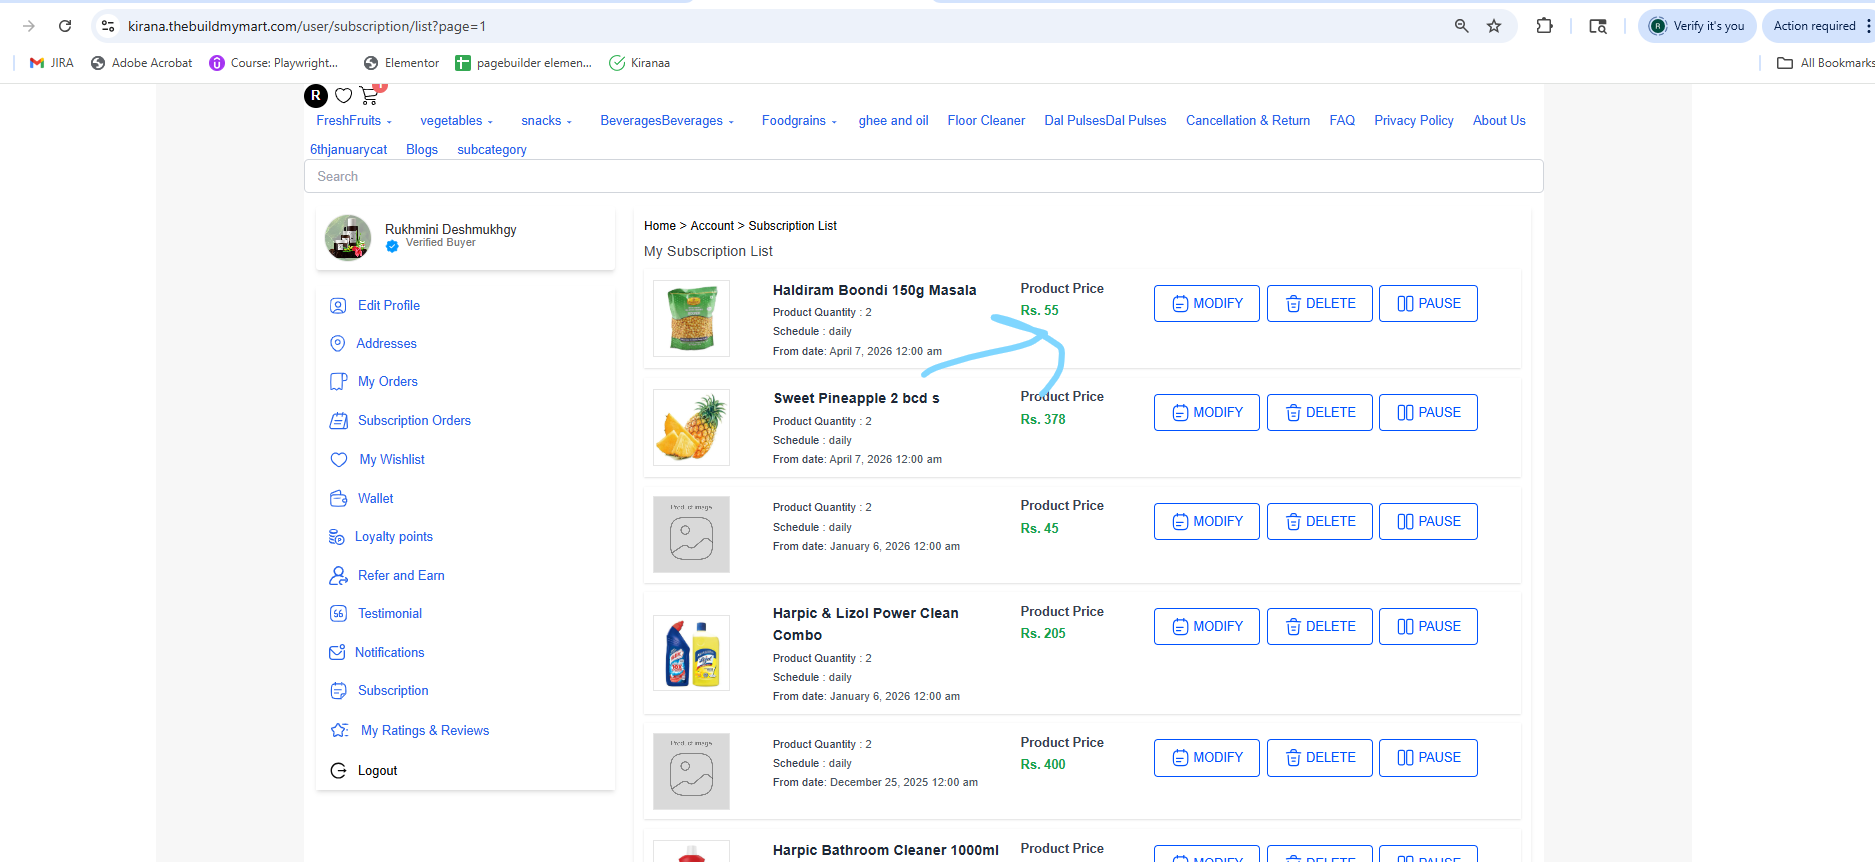Open the About Us page
This screenshot has height=862, width=1875.
[1499, 121]
